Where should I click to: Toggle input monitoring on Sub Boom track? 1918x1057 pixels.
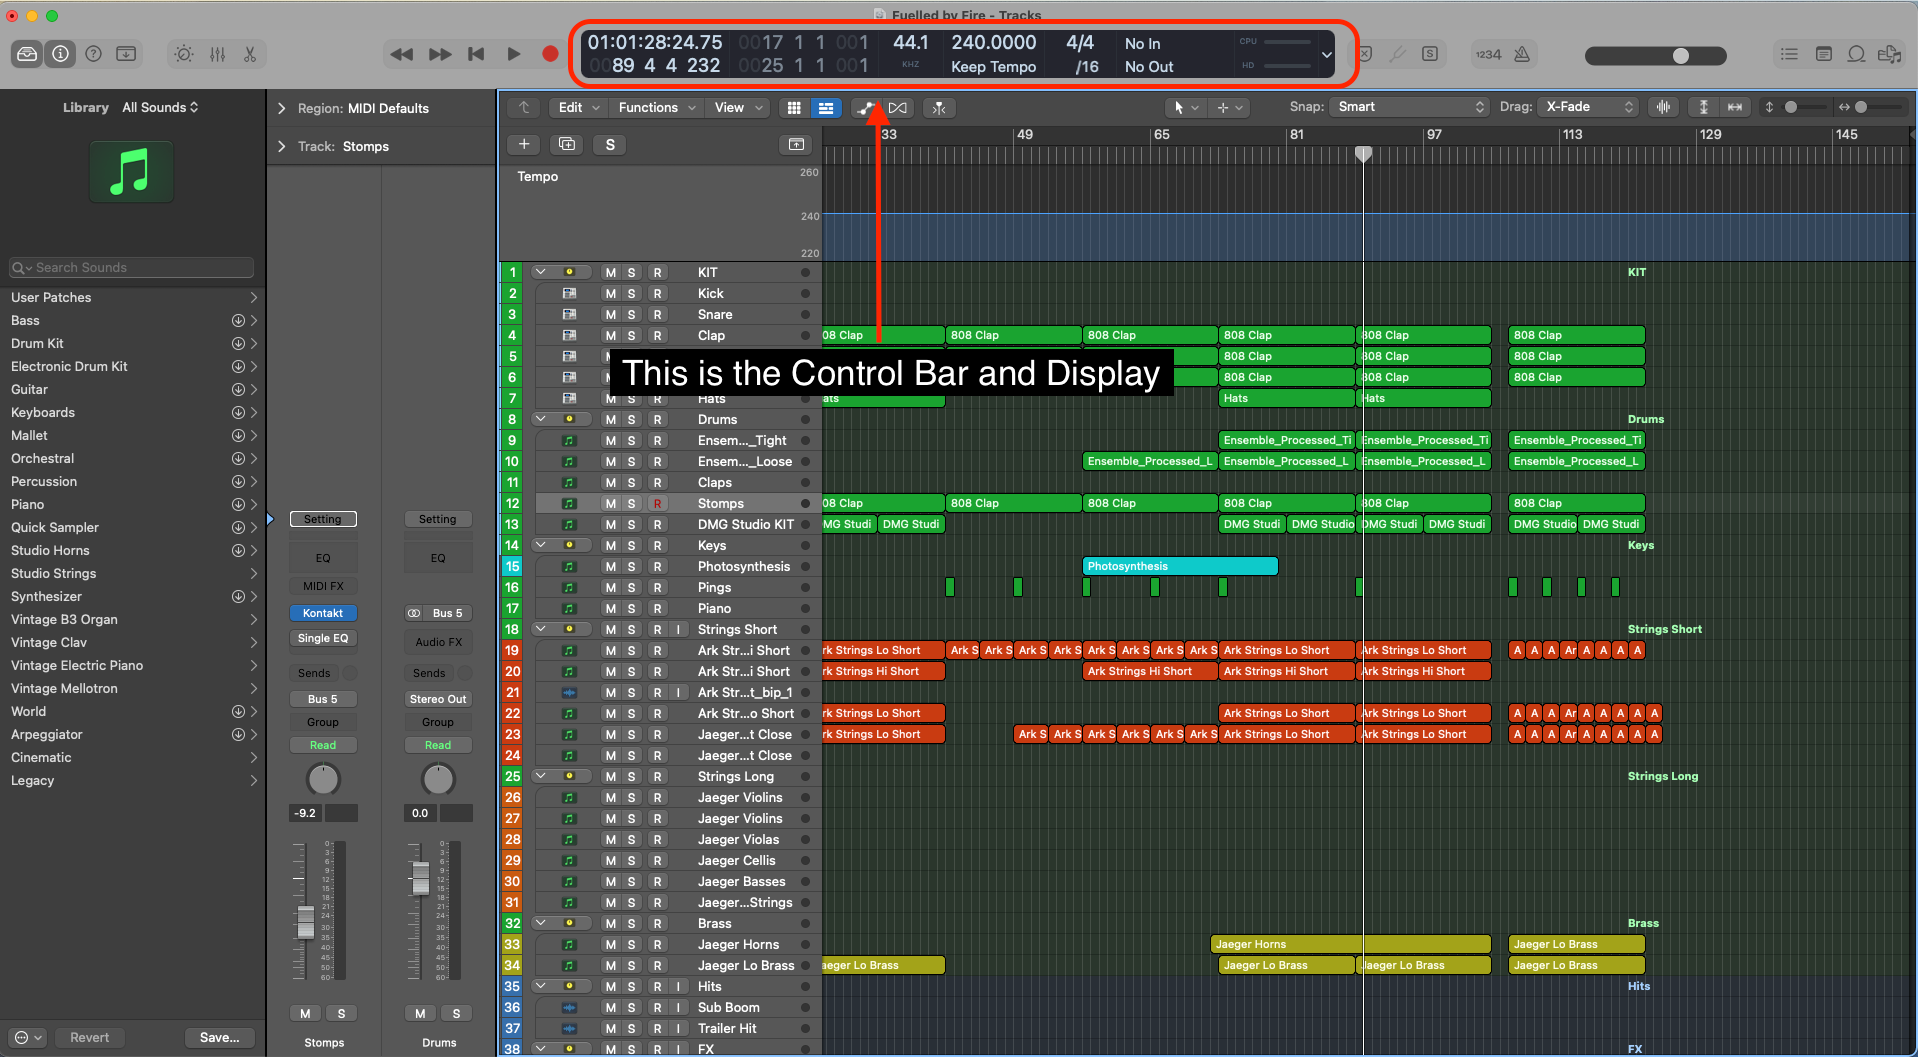click(x=679, y=1007)
